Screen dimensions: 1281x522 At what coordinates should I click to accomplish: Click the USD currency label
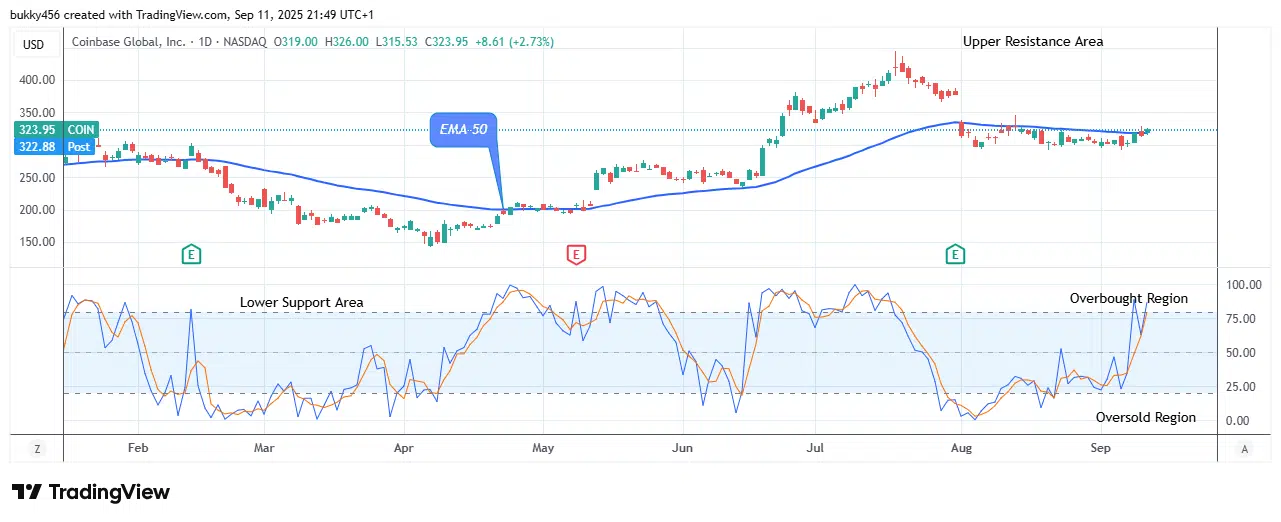(x=34, y=44)
